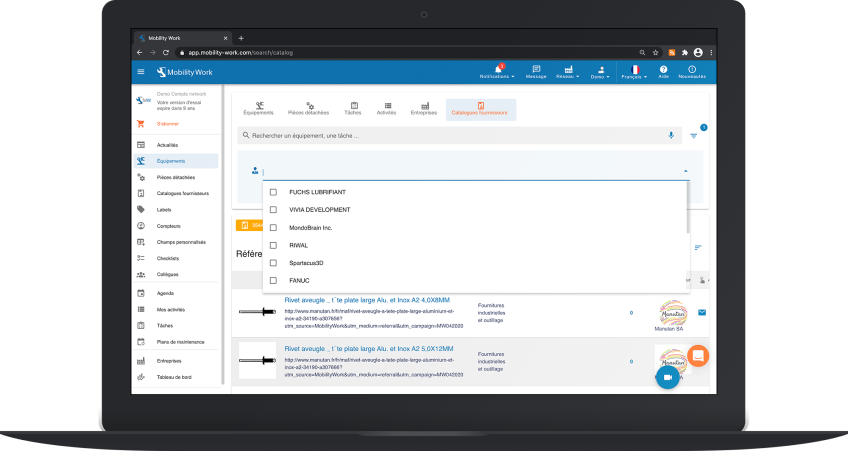The width and height of the screenshot is (848, 451).
Task: Click the Manutan SA logo in first row
Action: tap(672, 313)
